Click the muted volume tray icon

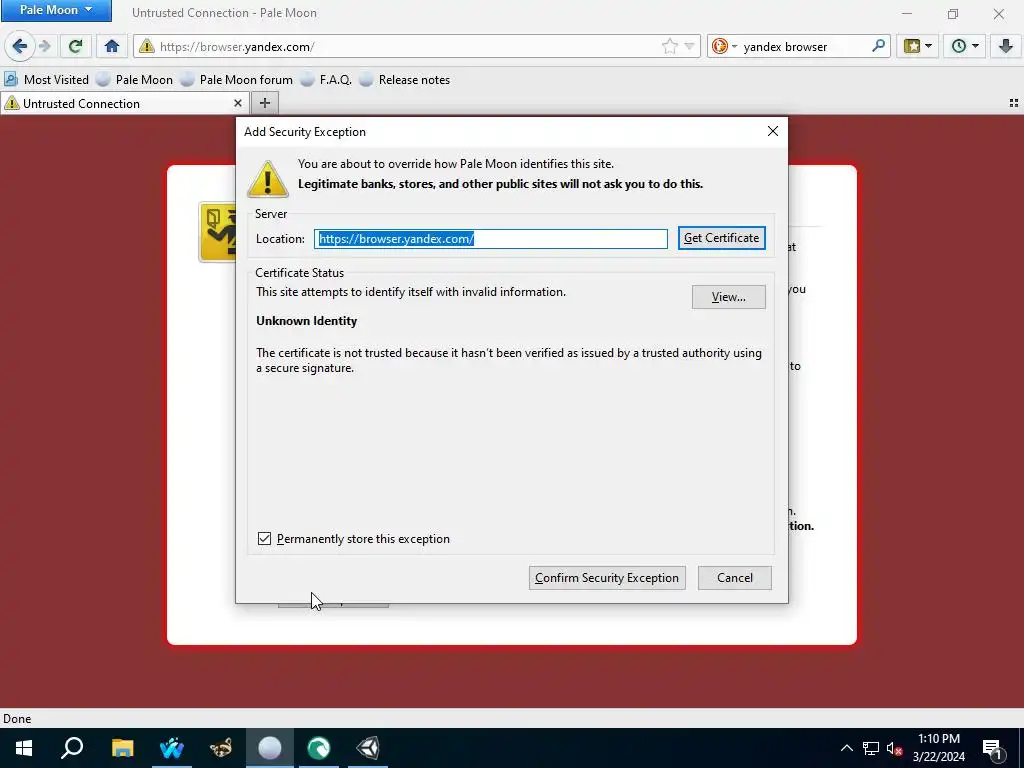(895, 748)
